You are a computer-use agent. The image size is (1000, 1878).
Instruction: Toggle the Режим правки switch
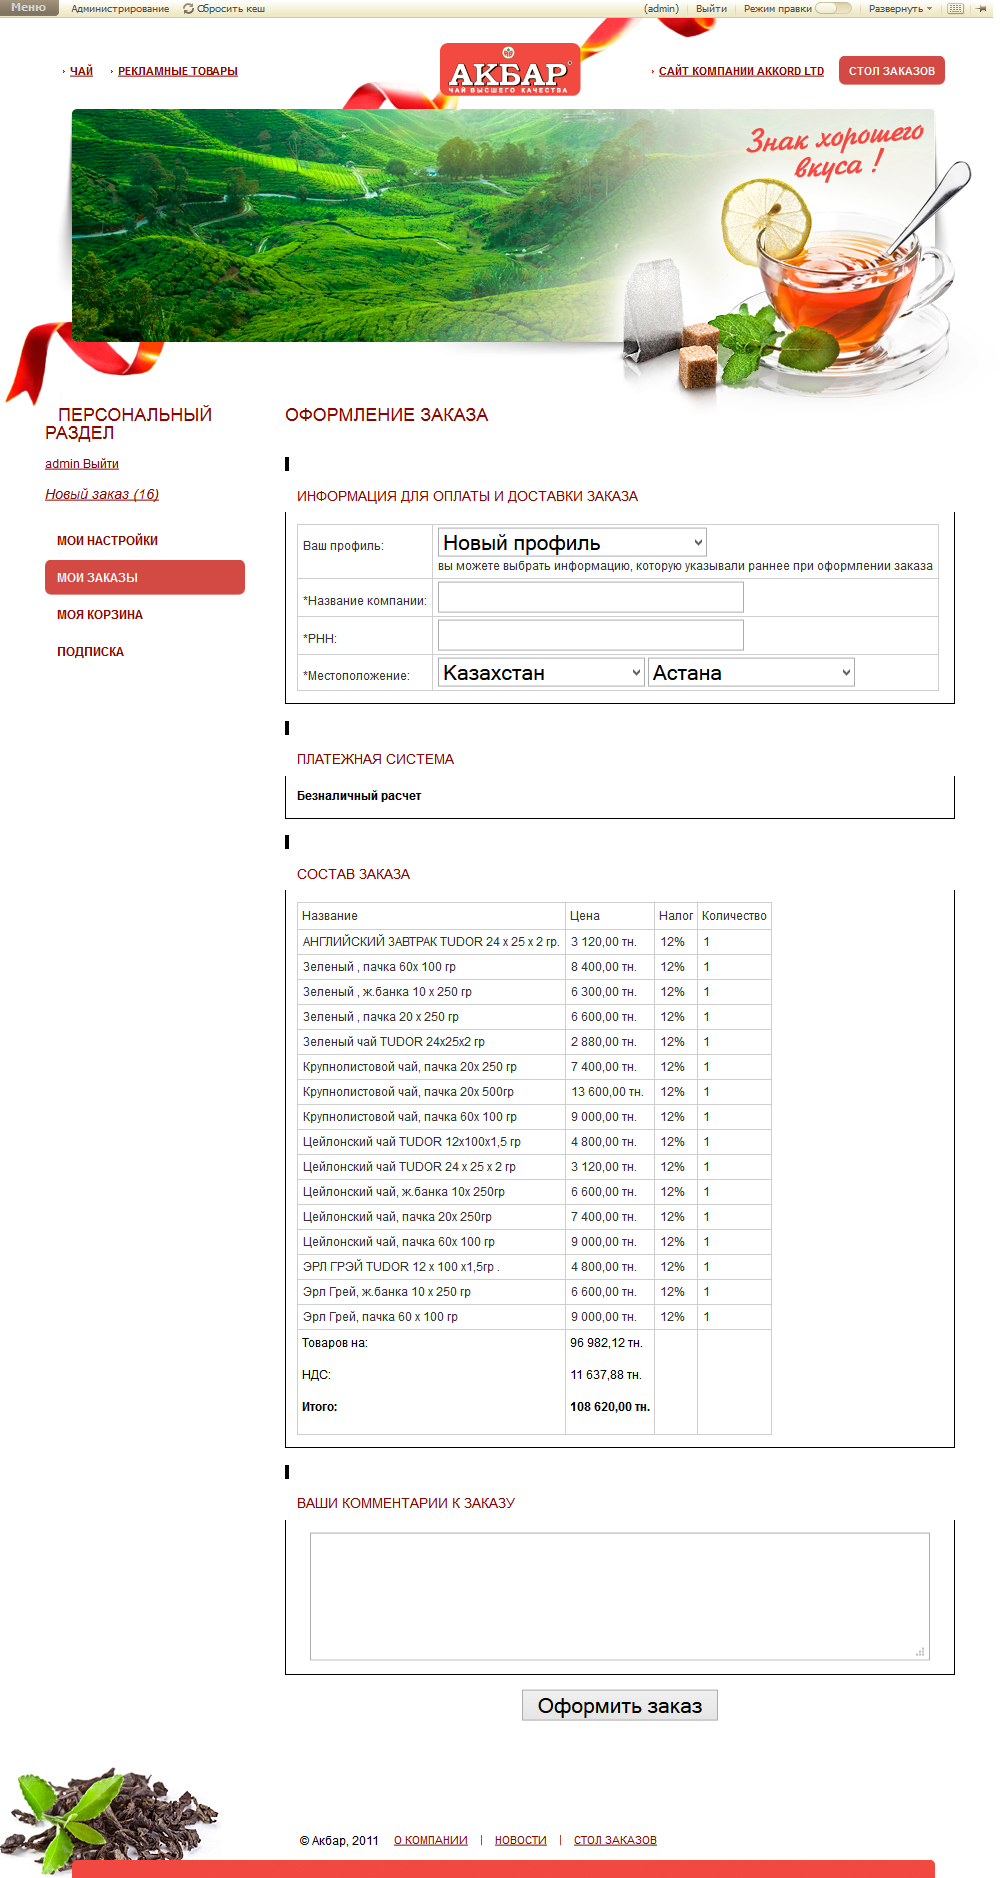click(833, 8)
